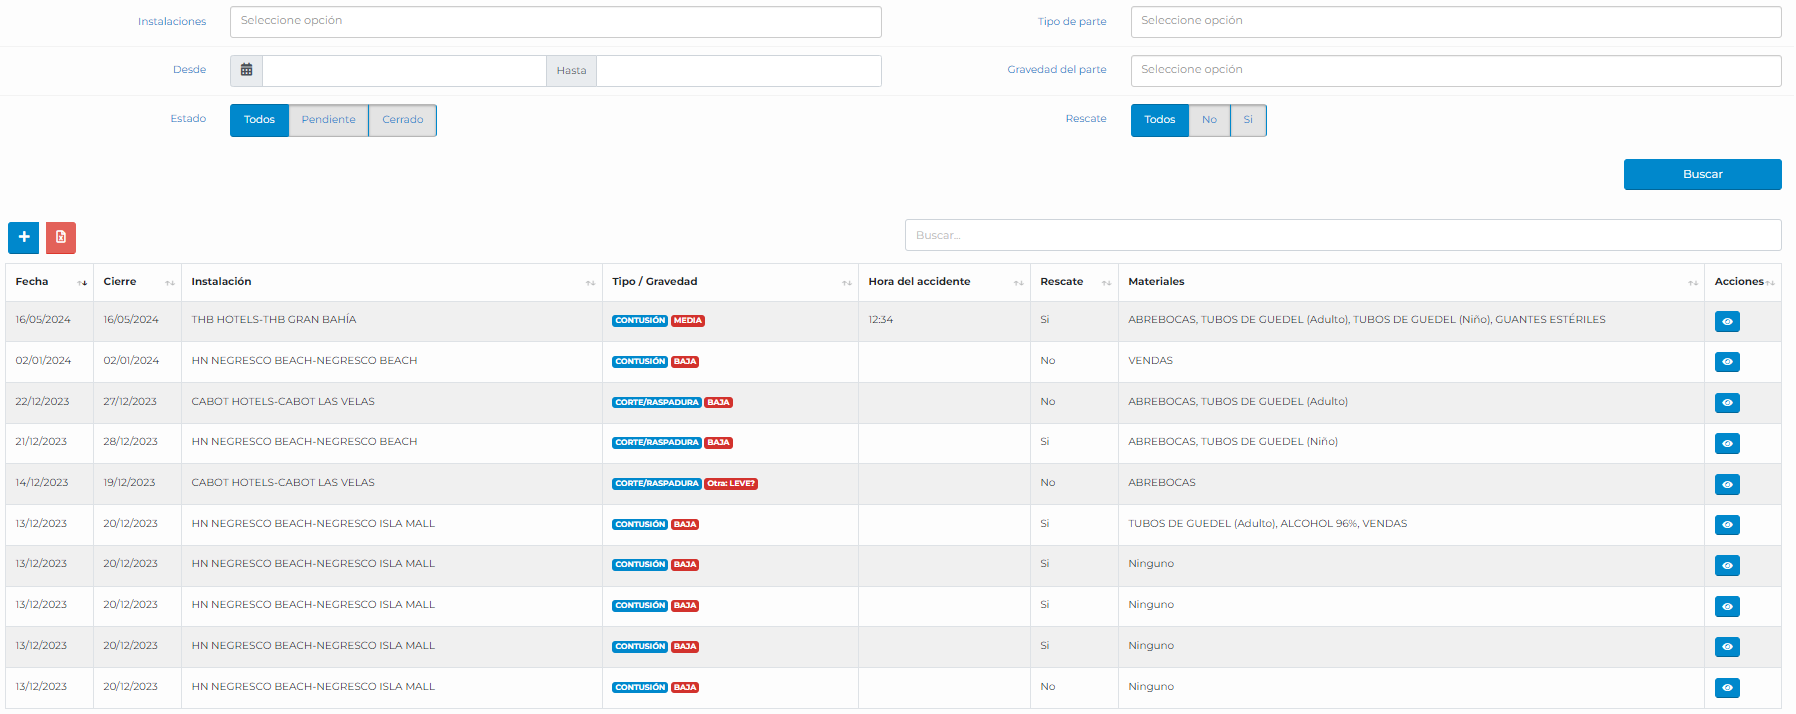Screen dimensions: 1796x714
Task: Open eye icon for 22/12/2023 Cabot Las Velas
Action: 1726,403
